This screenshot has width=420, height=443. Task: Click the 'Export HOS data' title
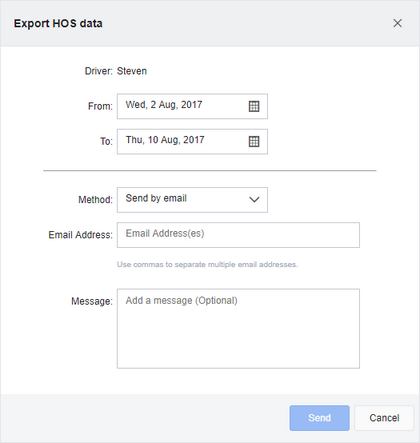[x=58, y=24]
